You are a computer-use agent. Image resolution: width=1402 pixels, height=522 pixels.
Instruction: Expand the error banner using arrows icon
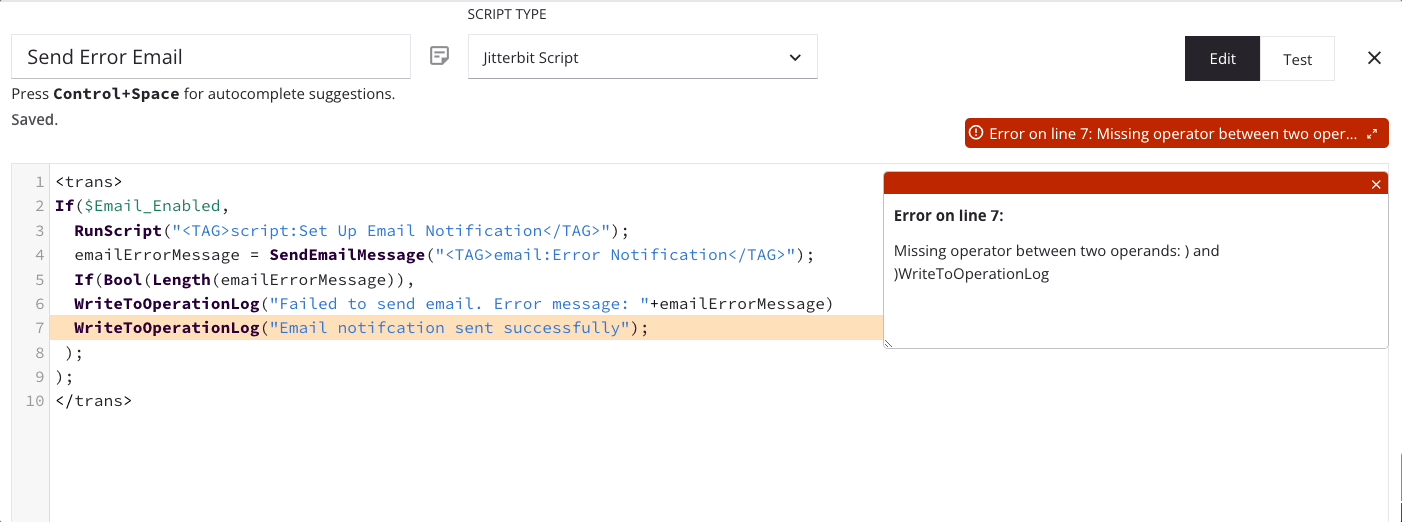[x=1372, y=133]
